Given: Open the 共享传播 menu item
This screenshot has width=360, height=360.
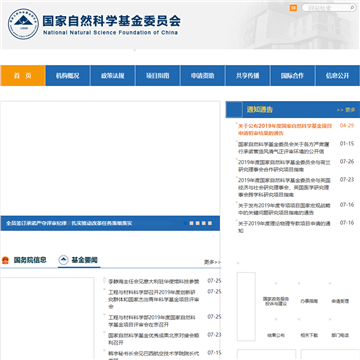Looking at the screenshot, I should point(248,76).
